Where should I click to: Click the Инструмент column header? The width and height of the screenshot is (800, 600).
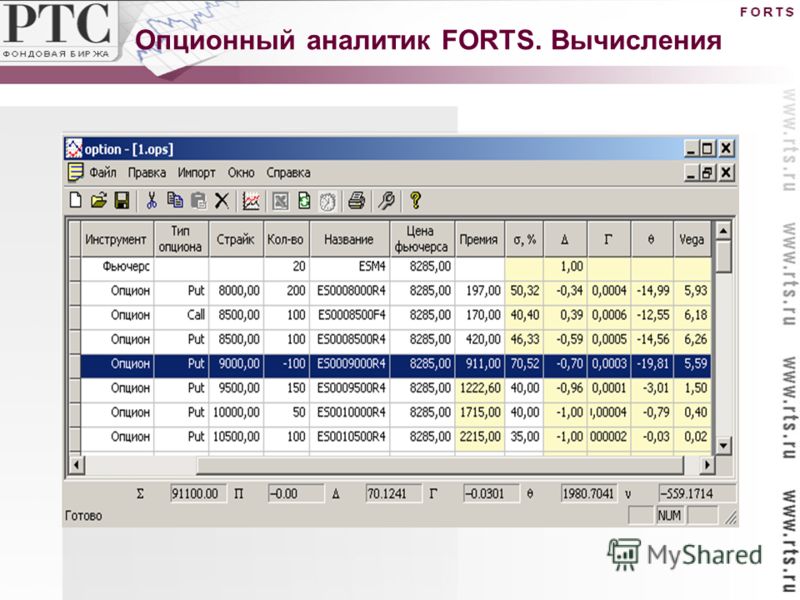[x=117, y=239]
